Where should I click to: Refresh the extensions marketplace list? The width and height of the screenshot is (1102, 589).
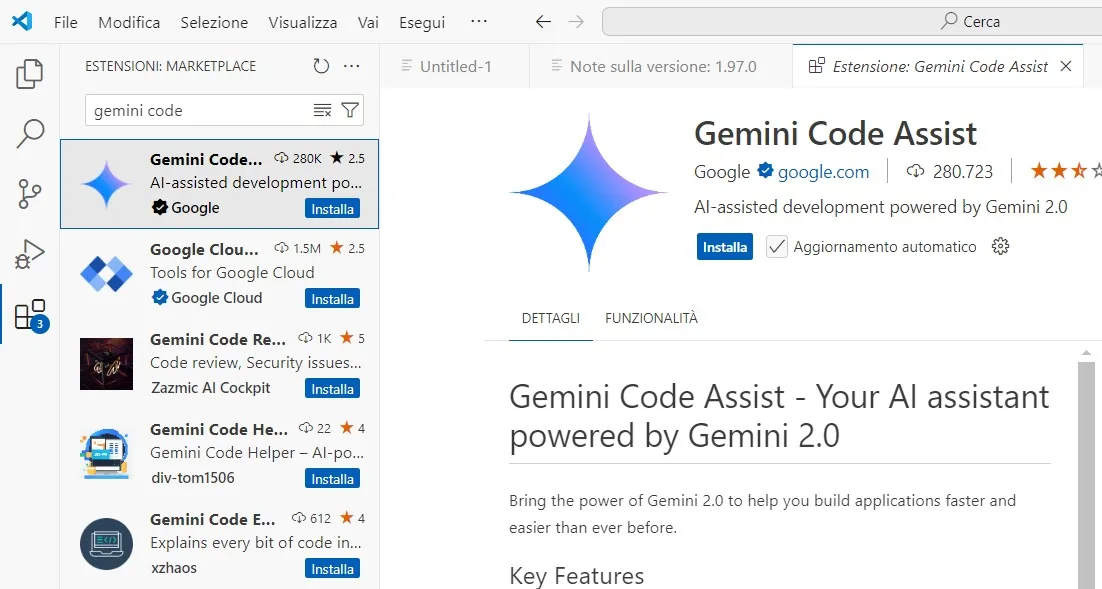pyautogui.click(x=320, y=65)
